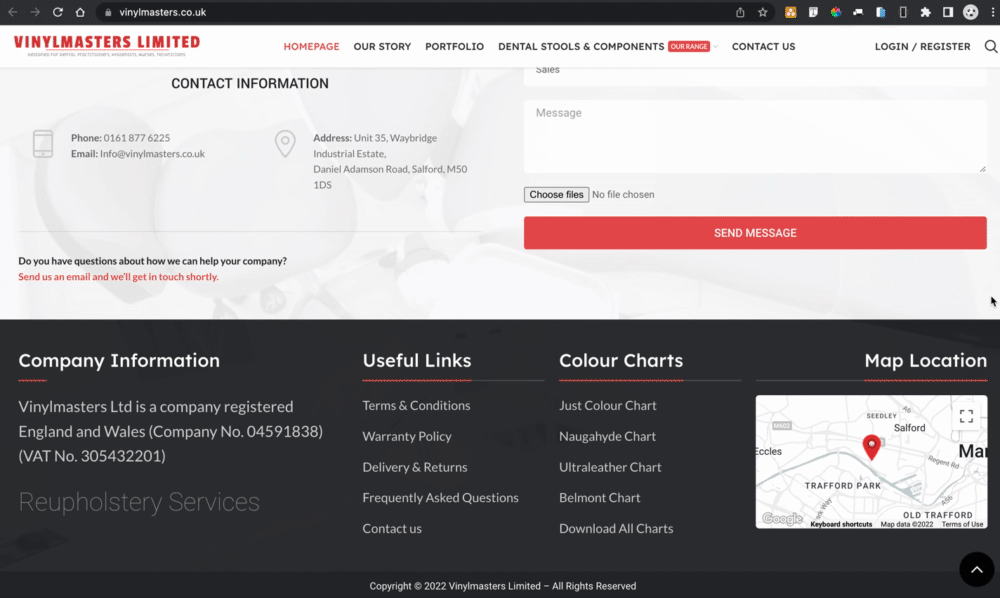Image resolution: width=1000 pixels, height=598 pixels.
Task: Click the browser forward arrow
Action: (x=35, y=12)
